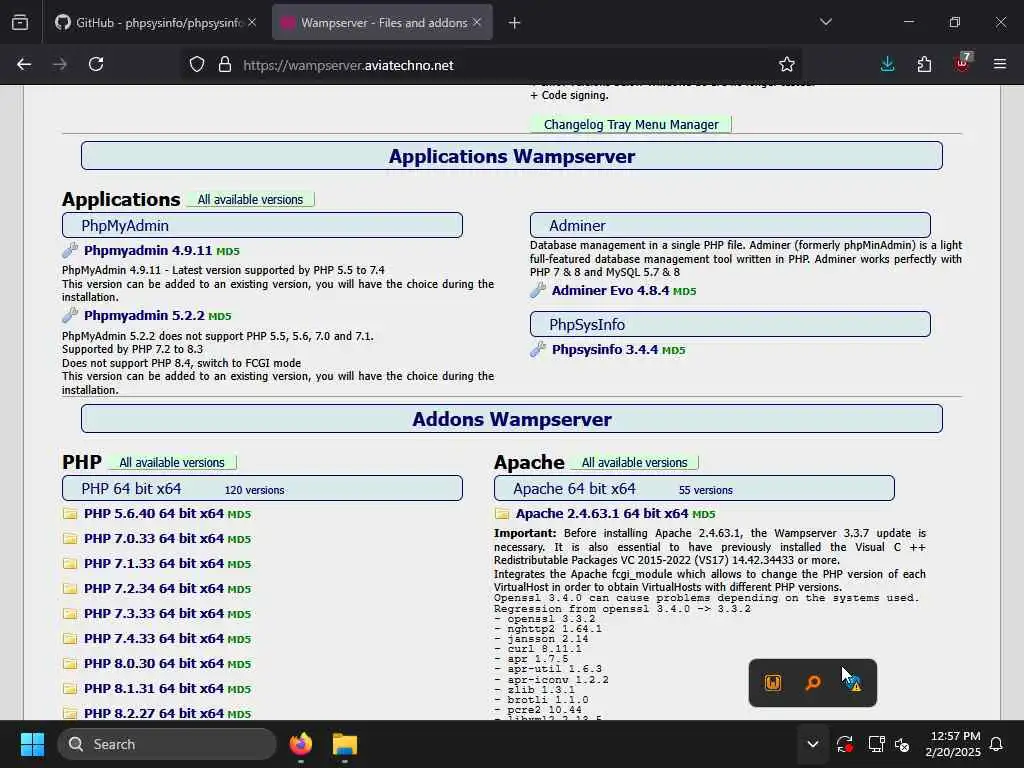Image resolution: width=1024 pixels, height=768 pixels.
Task: Click folder icon beside PHP 8.0.30
Action: click(x=70, y=663)
